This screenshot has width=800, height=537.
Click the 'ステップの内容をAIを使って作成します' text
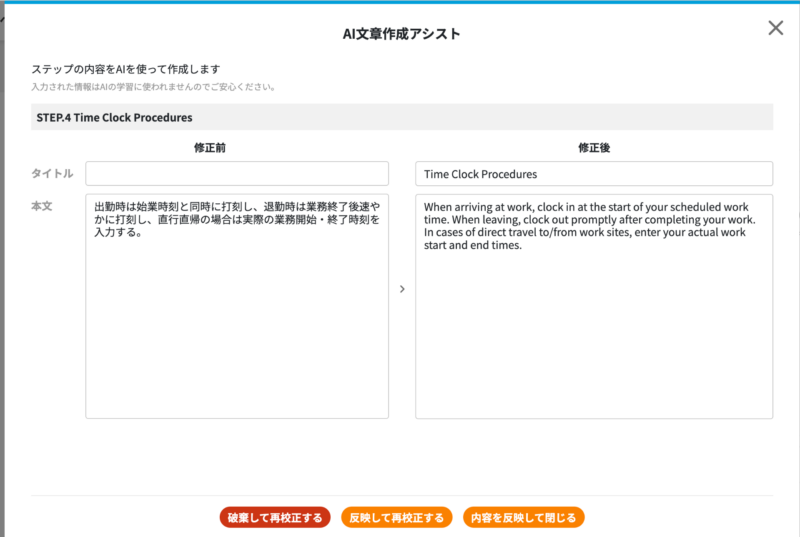point(126,69)
